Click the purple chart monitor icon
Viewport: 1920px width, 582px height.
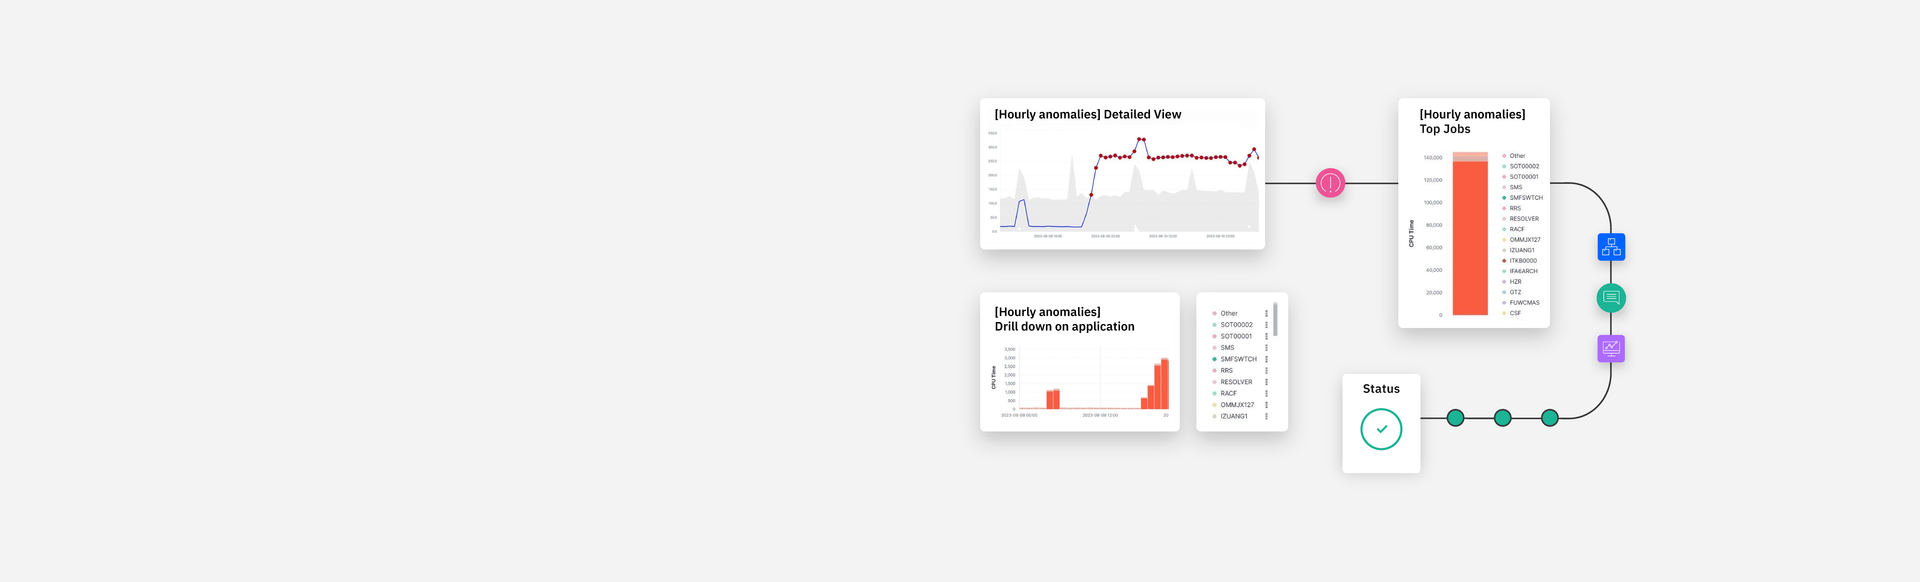1611,349
